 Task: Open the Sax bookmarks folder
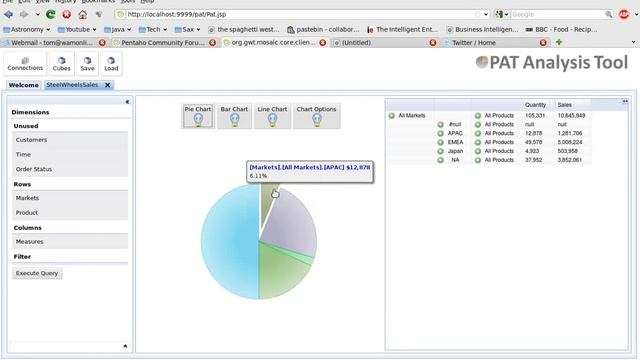[188, 29]
